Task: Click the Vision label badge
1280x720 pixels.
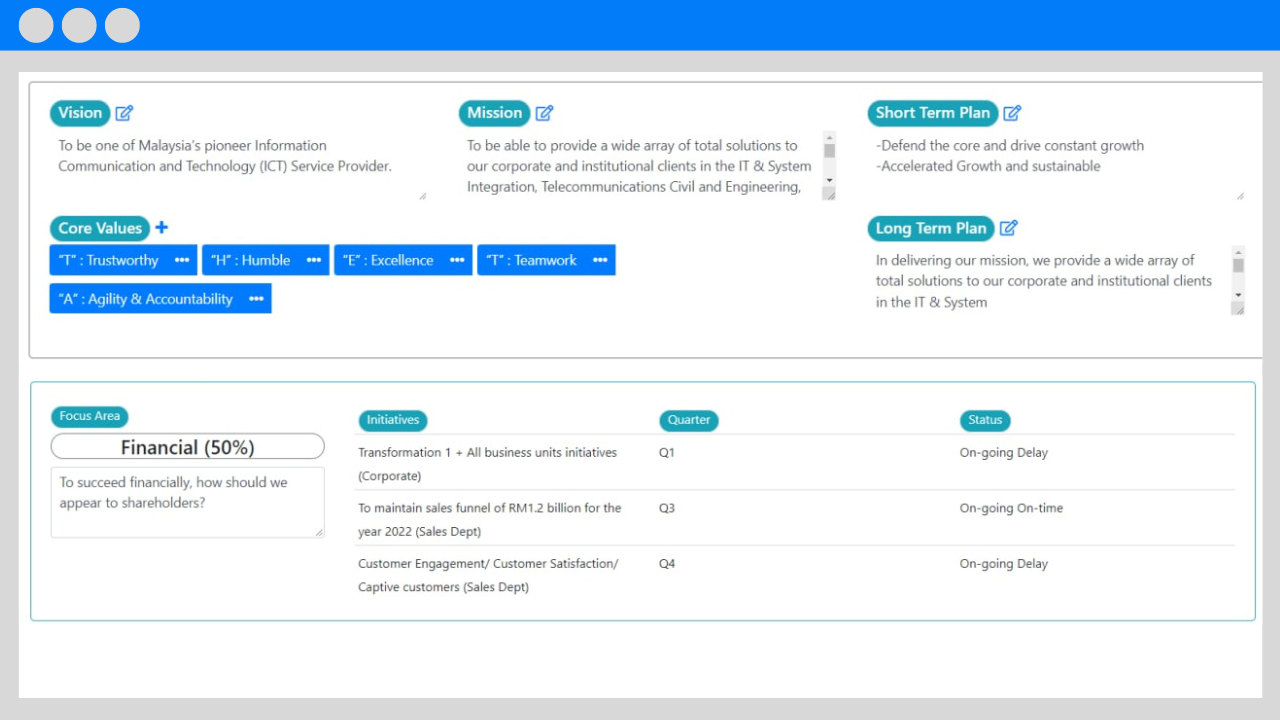Action: tap(80, 113)
